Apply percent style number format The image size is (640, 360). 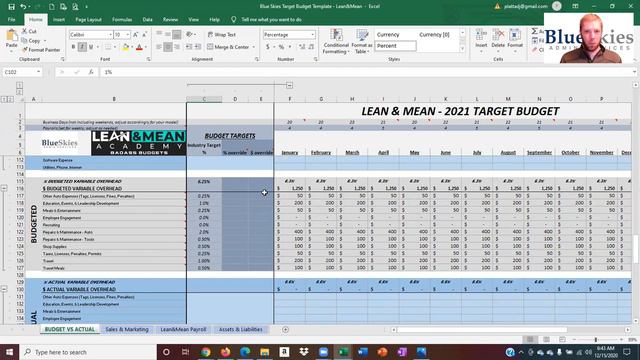tap(281, 47)
